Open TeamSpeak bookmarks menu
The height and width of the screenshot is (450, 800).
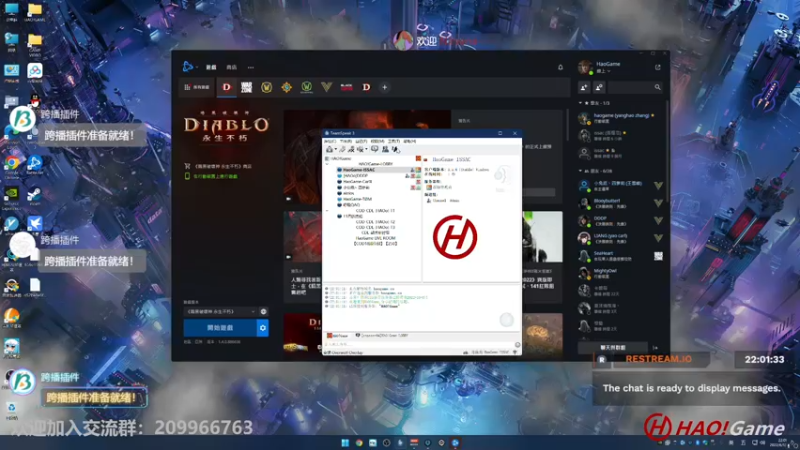click(x=346, y=141)
